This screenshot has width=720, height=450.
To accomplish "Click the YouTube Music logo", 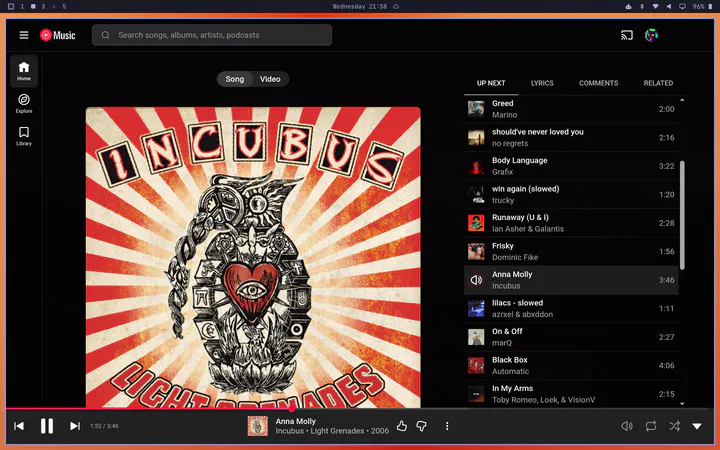I will pyautogui.click(x=57, y=35).
